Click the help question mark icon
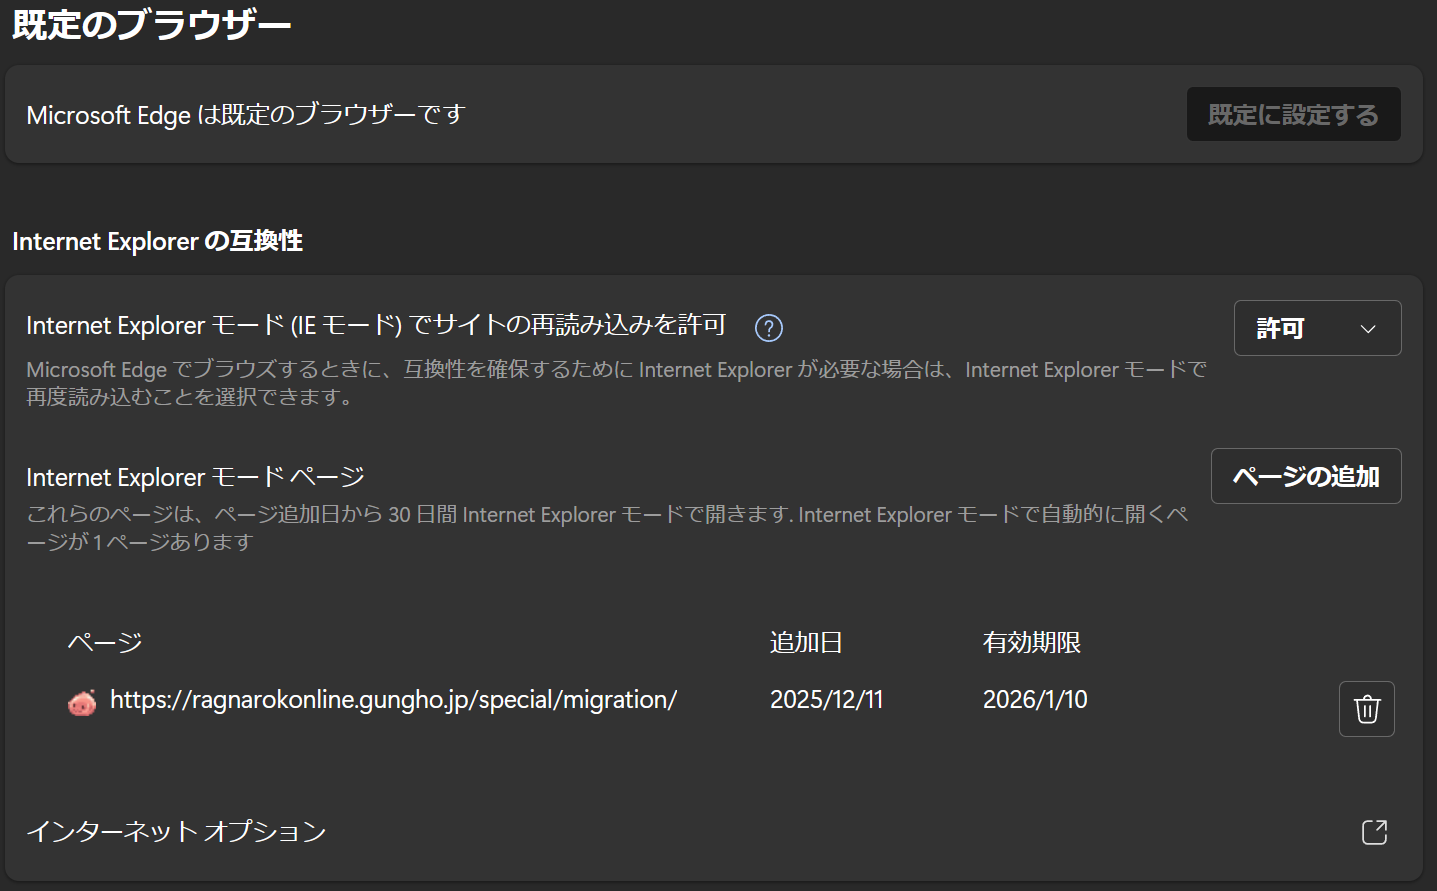Image resolution: width=1437 pixels, height=891 pixels. tap(768, 328)
